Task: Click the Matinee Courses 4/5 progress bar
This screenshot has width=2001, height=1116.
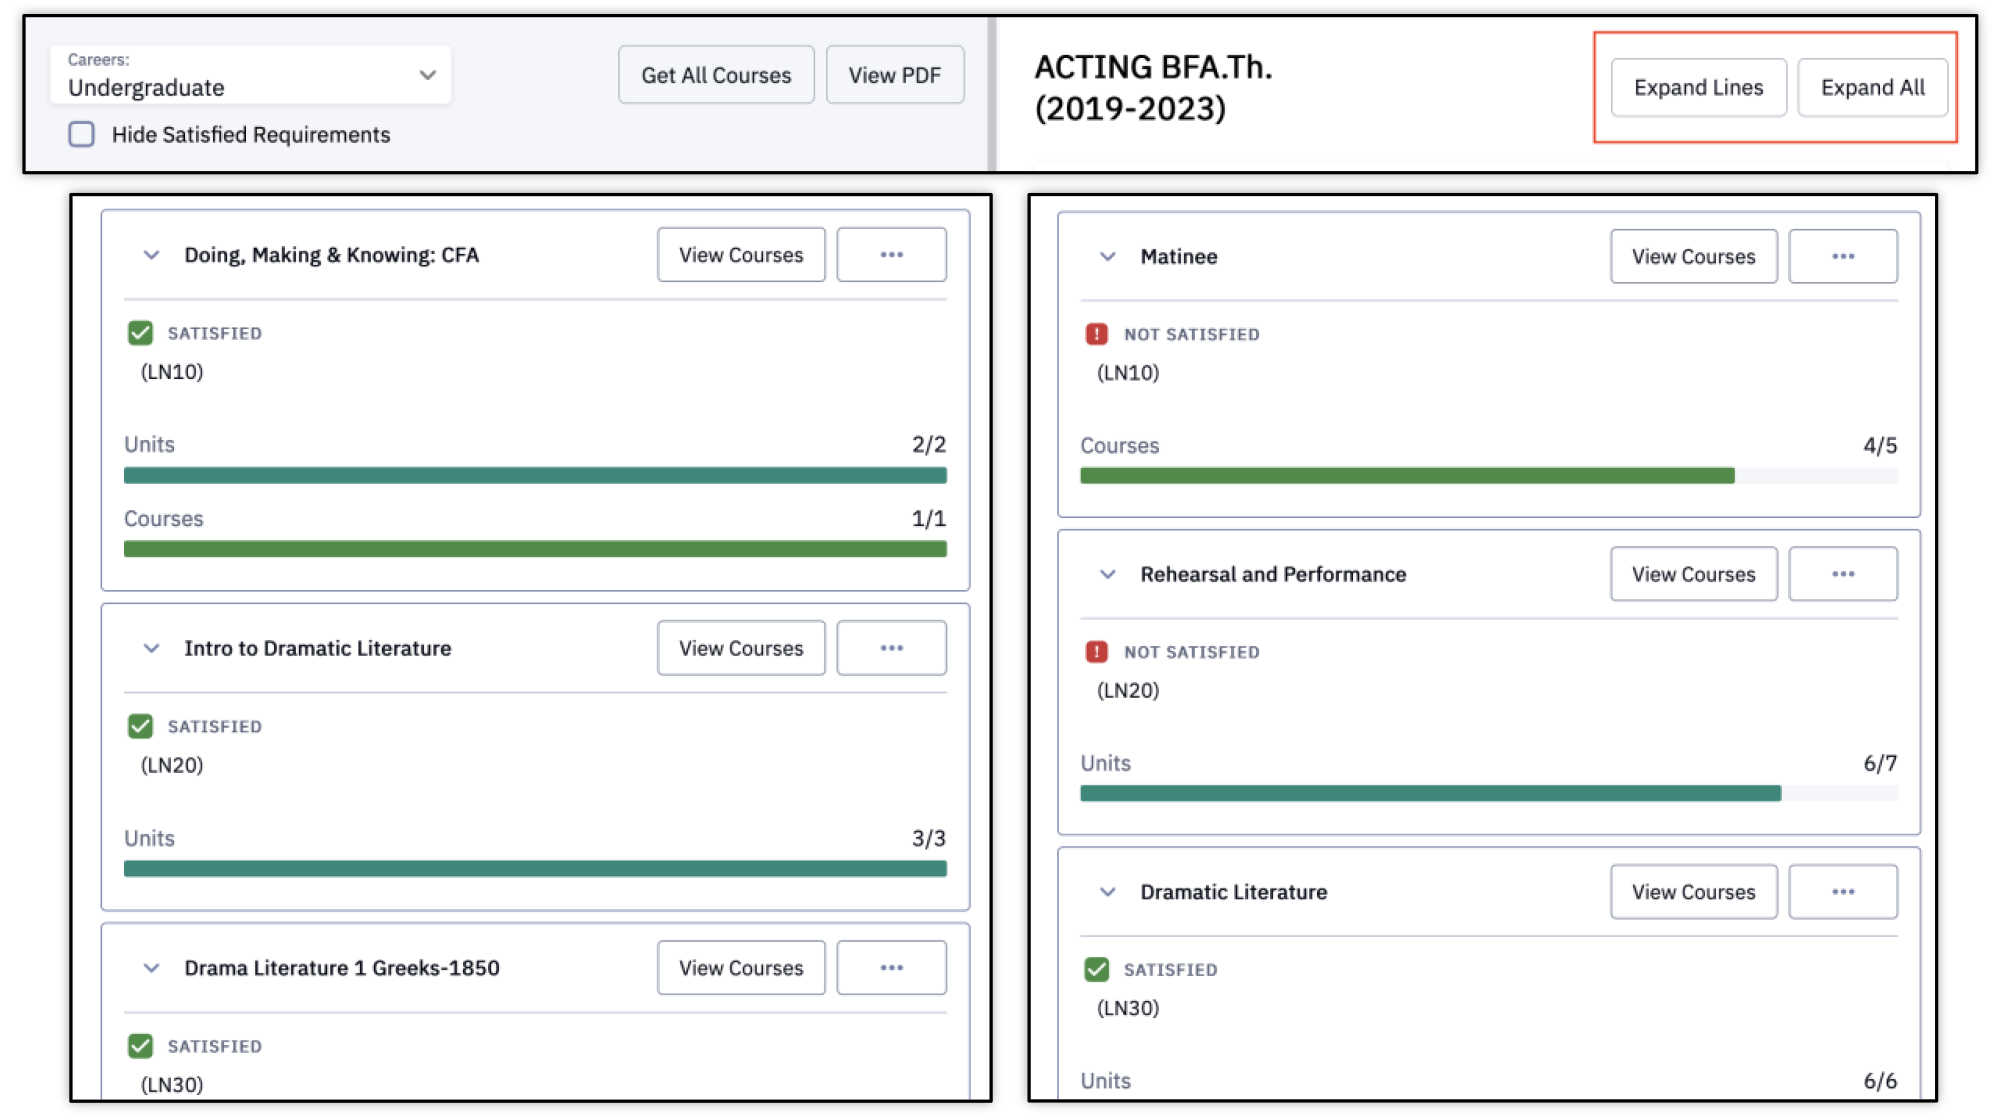Action: (x=1488, y=476)
